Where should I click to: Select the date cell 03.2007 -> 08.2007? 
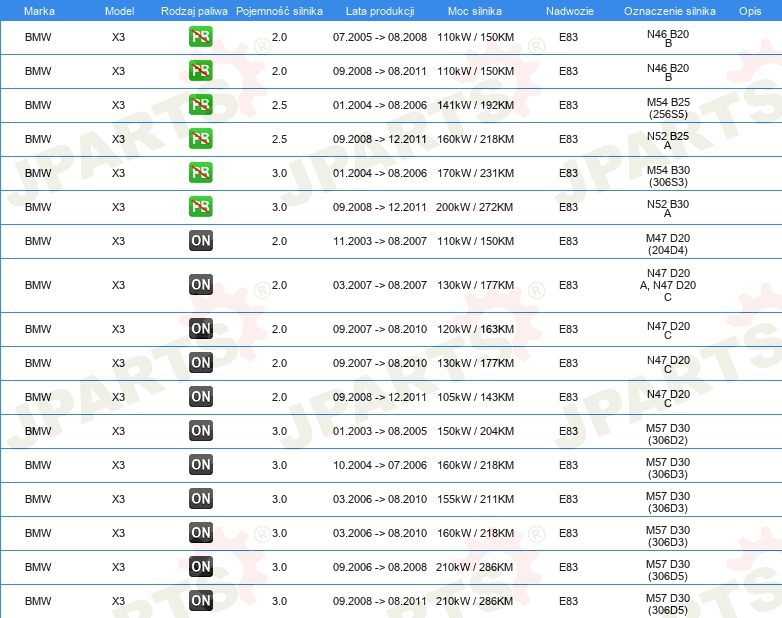(380, 285)
